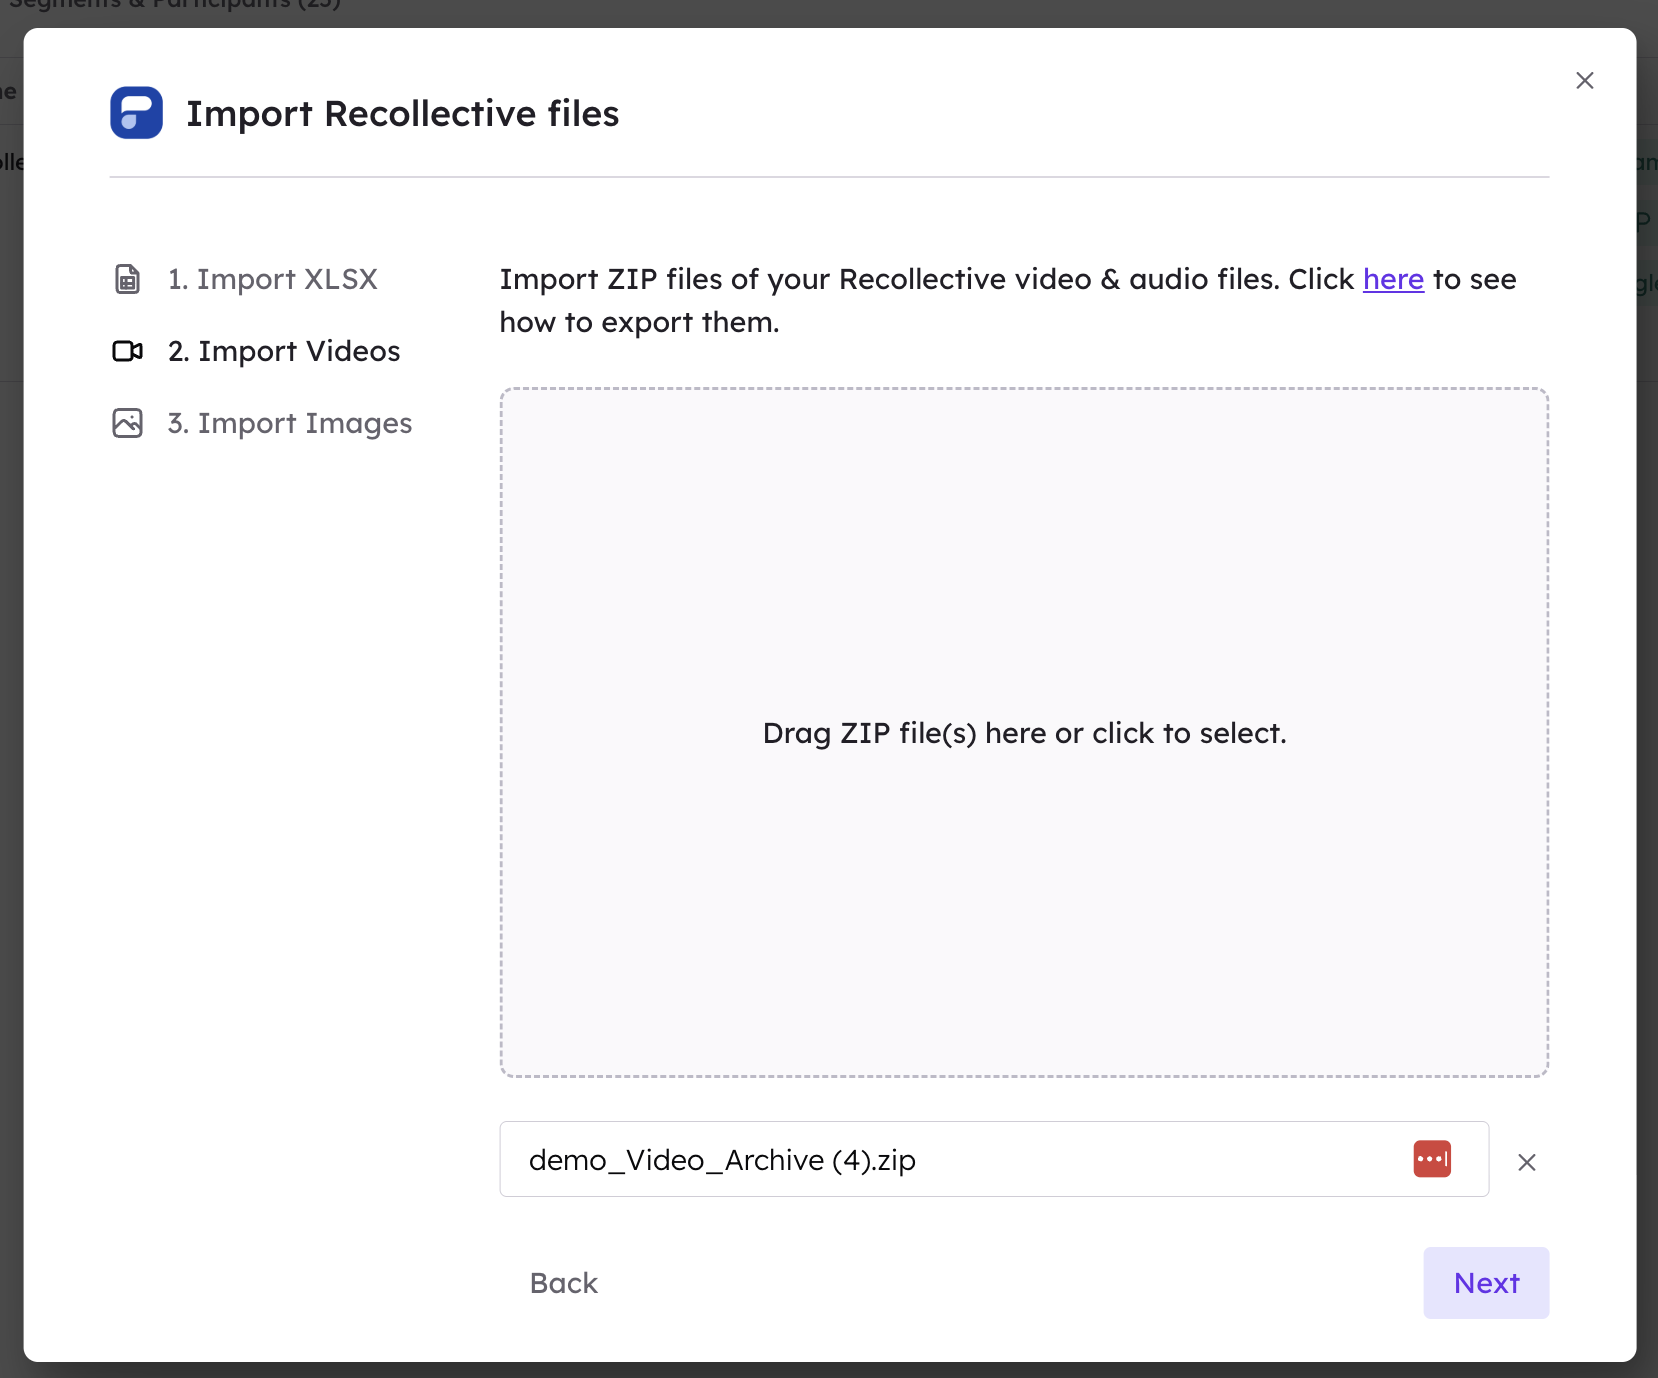Image resolution: width=1658 pixels, height=1378 pixels.
Task: Remove the demo_Video_Archive (4).zip file
Action: [1526, 1162]
